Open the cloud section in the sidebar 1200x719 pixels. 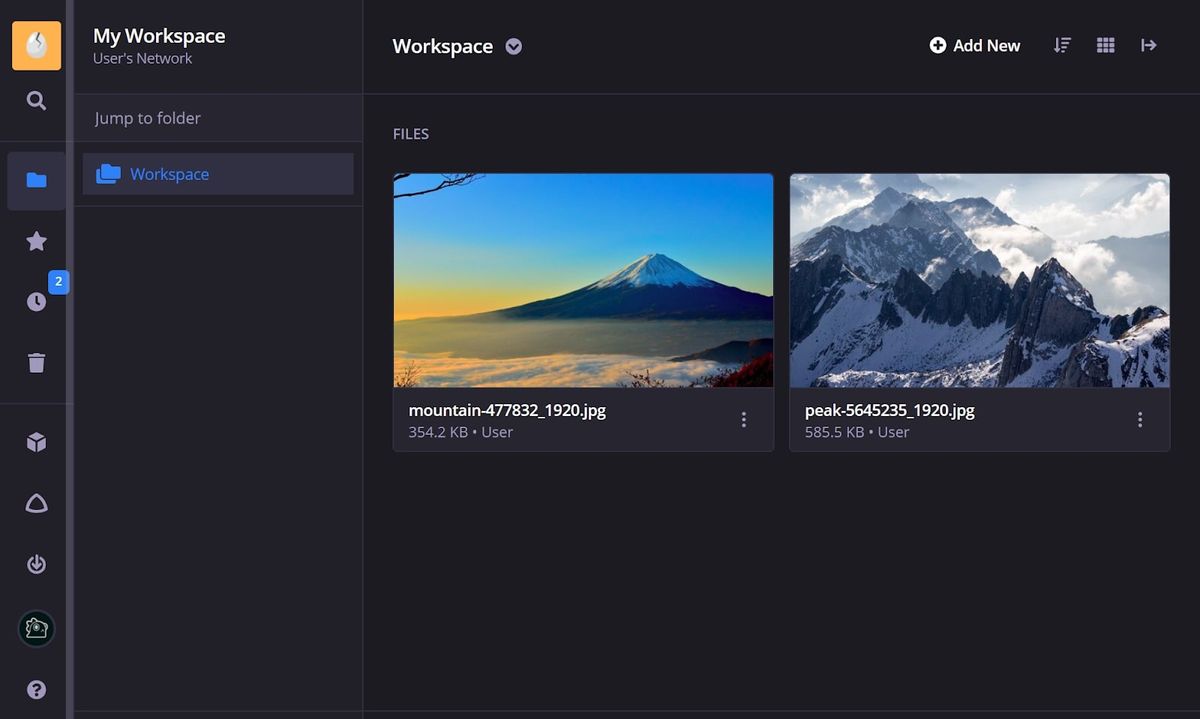36,503
